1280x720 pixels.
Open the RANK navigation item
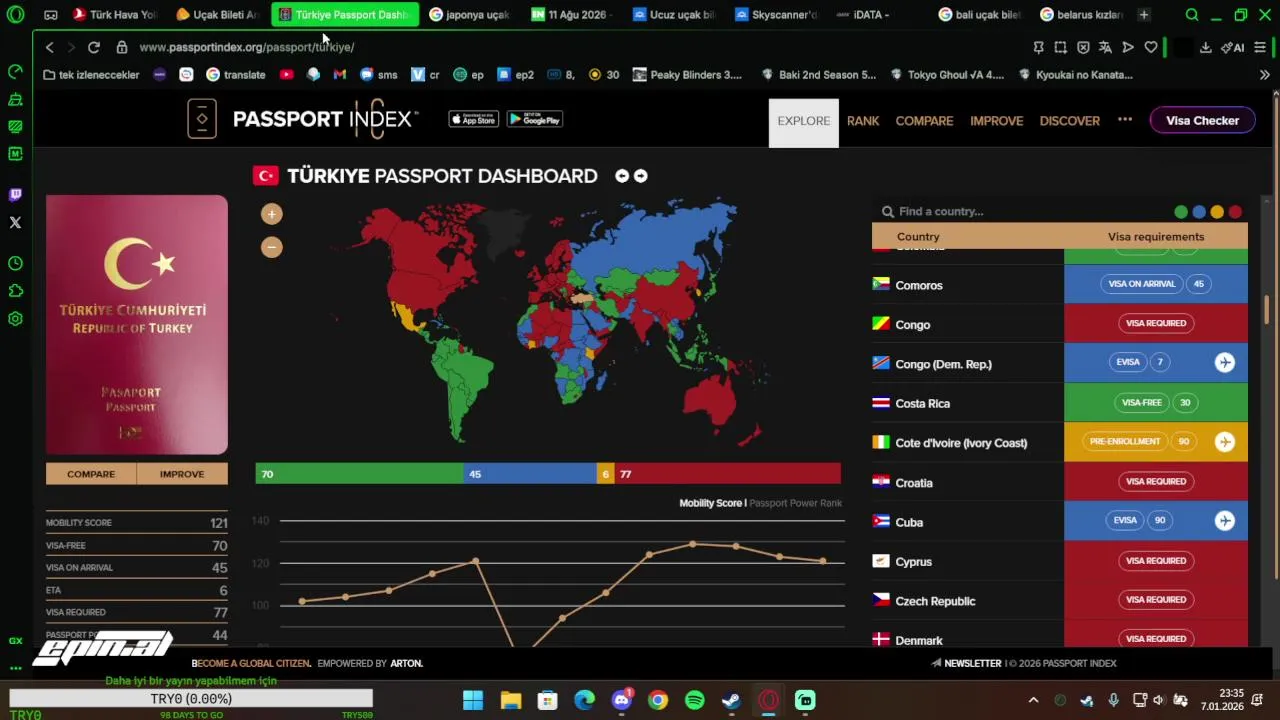click(x=863, y=121)
